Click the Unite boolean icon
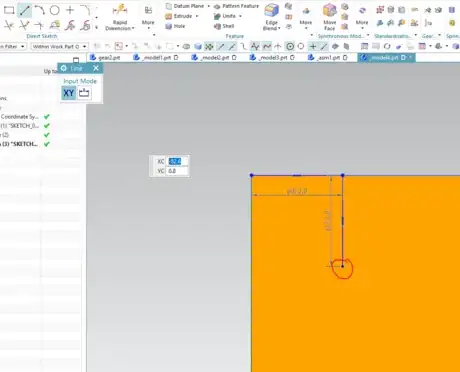Viewport: 460px width, 372px height. pos(217,16)
